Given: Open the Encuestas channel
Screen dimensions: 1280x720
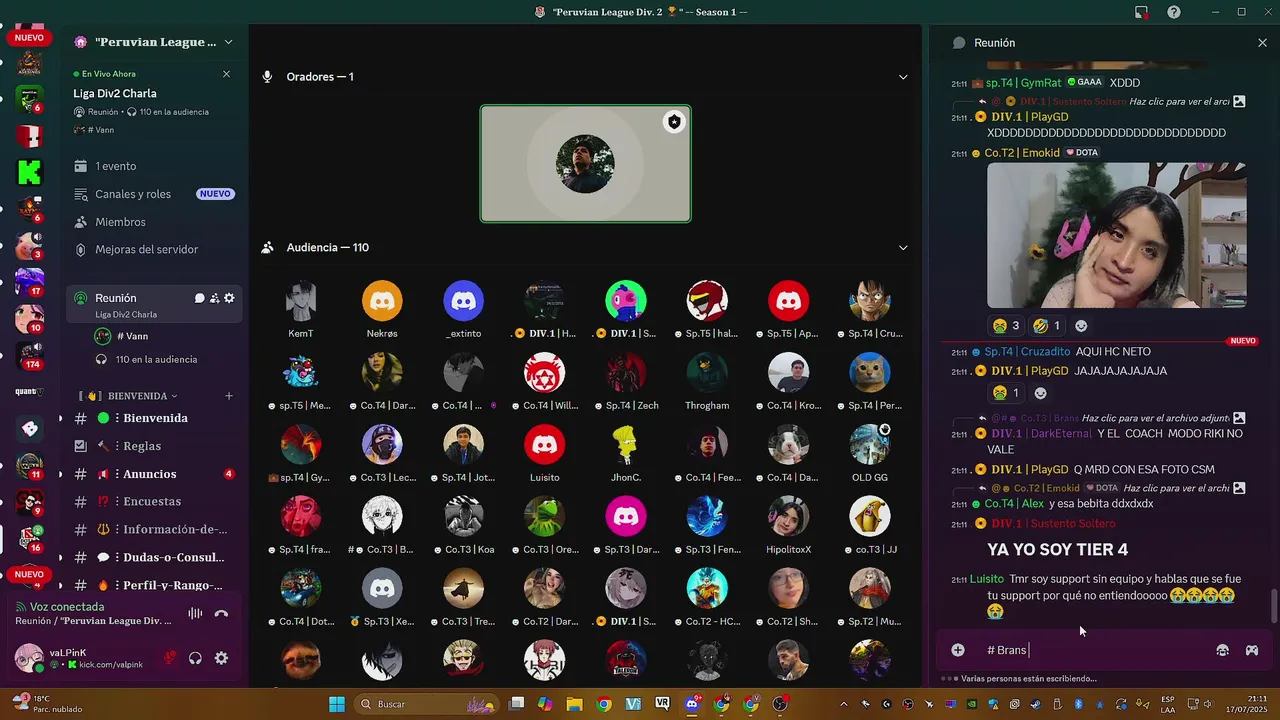Looking at the screenshot, I should 153,501.
